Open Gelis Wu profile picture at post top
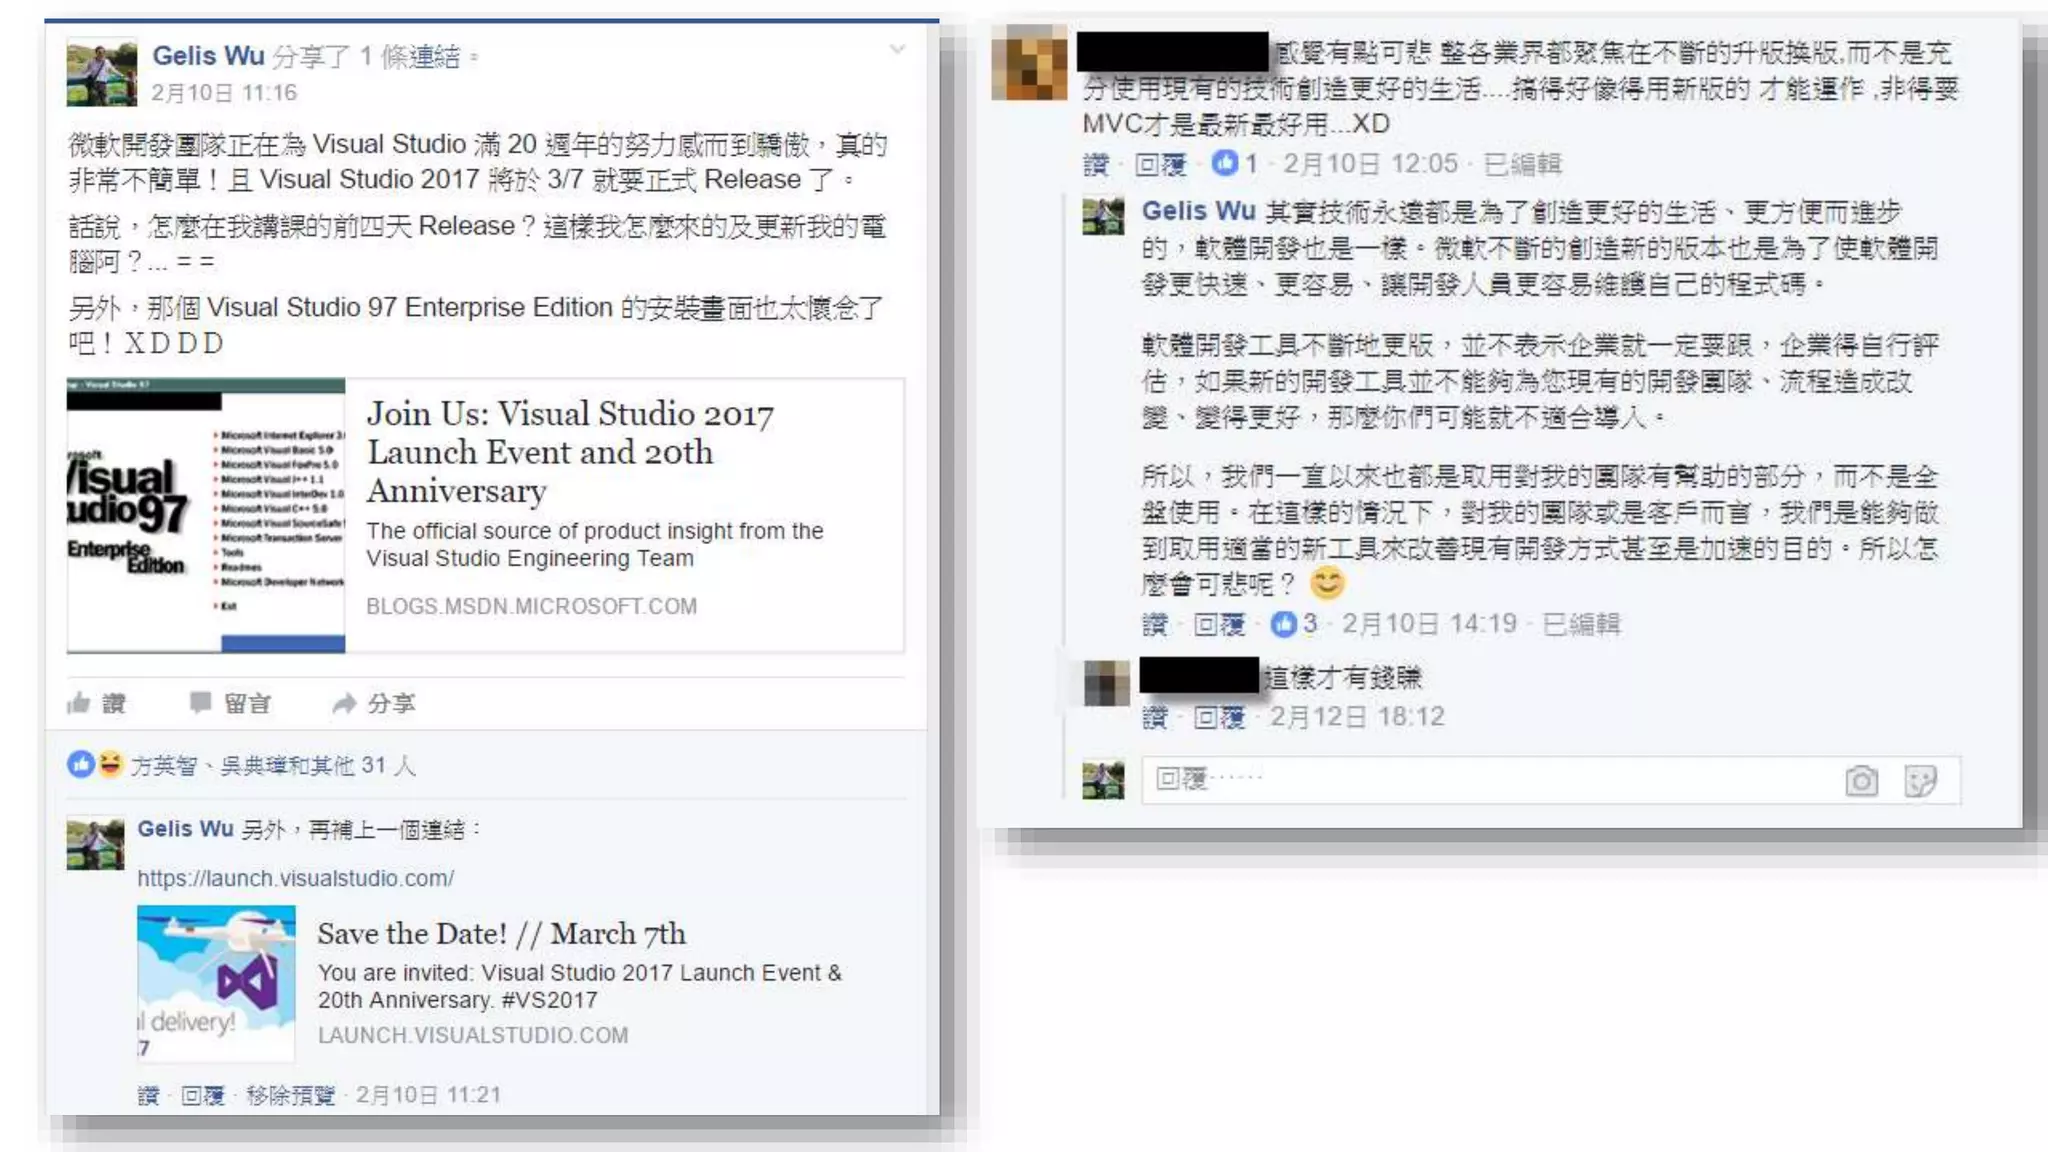 (x=102, y=72)
